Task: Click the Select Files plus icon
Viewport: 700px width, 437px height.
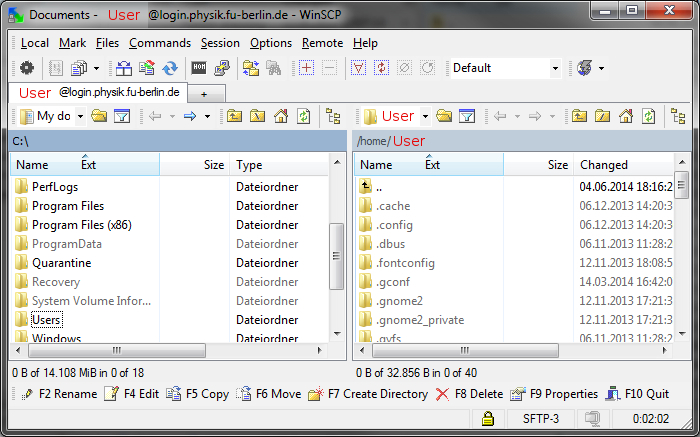Action: [306, 68]
